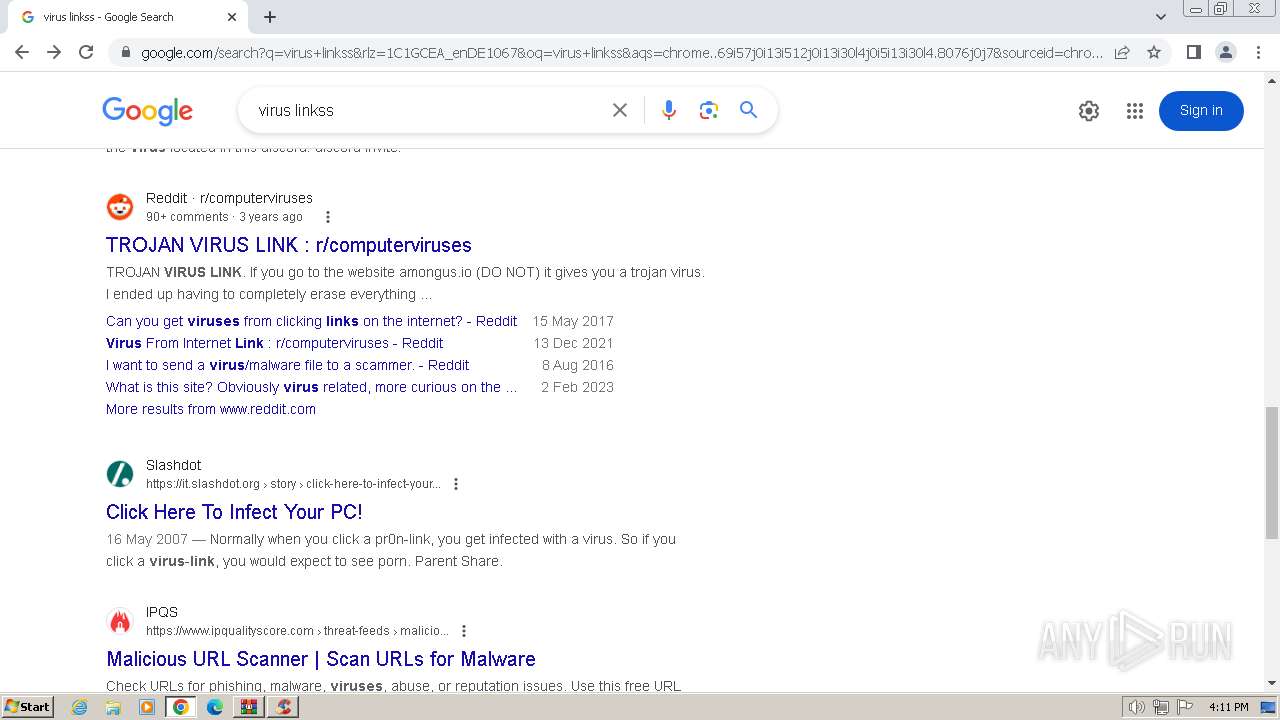
Task: Search by image with camera lens icon
Action: (709, 110)
